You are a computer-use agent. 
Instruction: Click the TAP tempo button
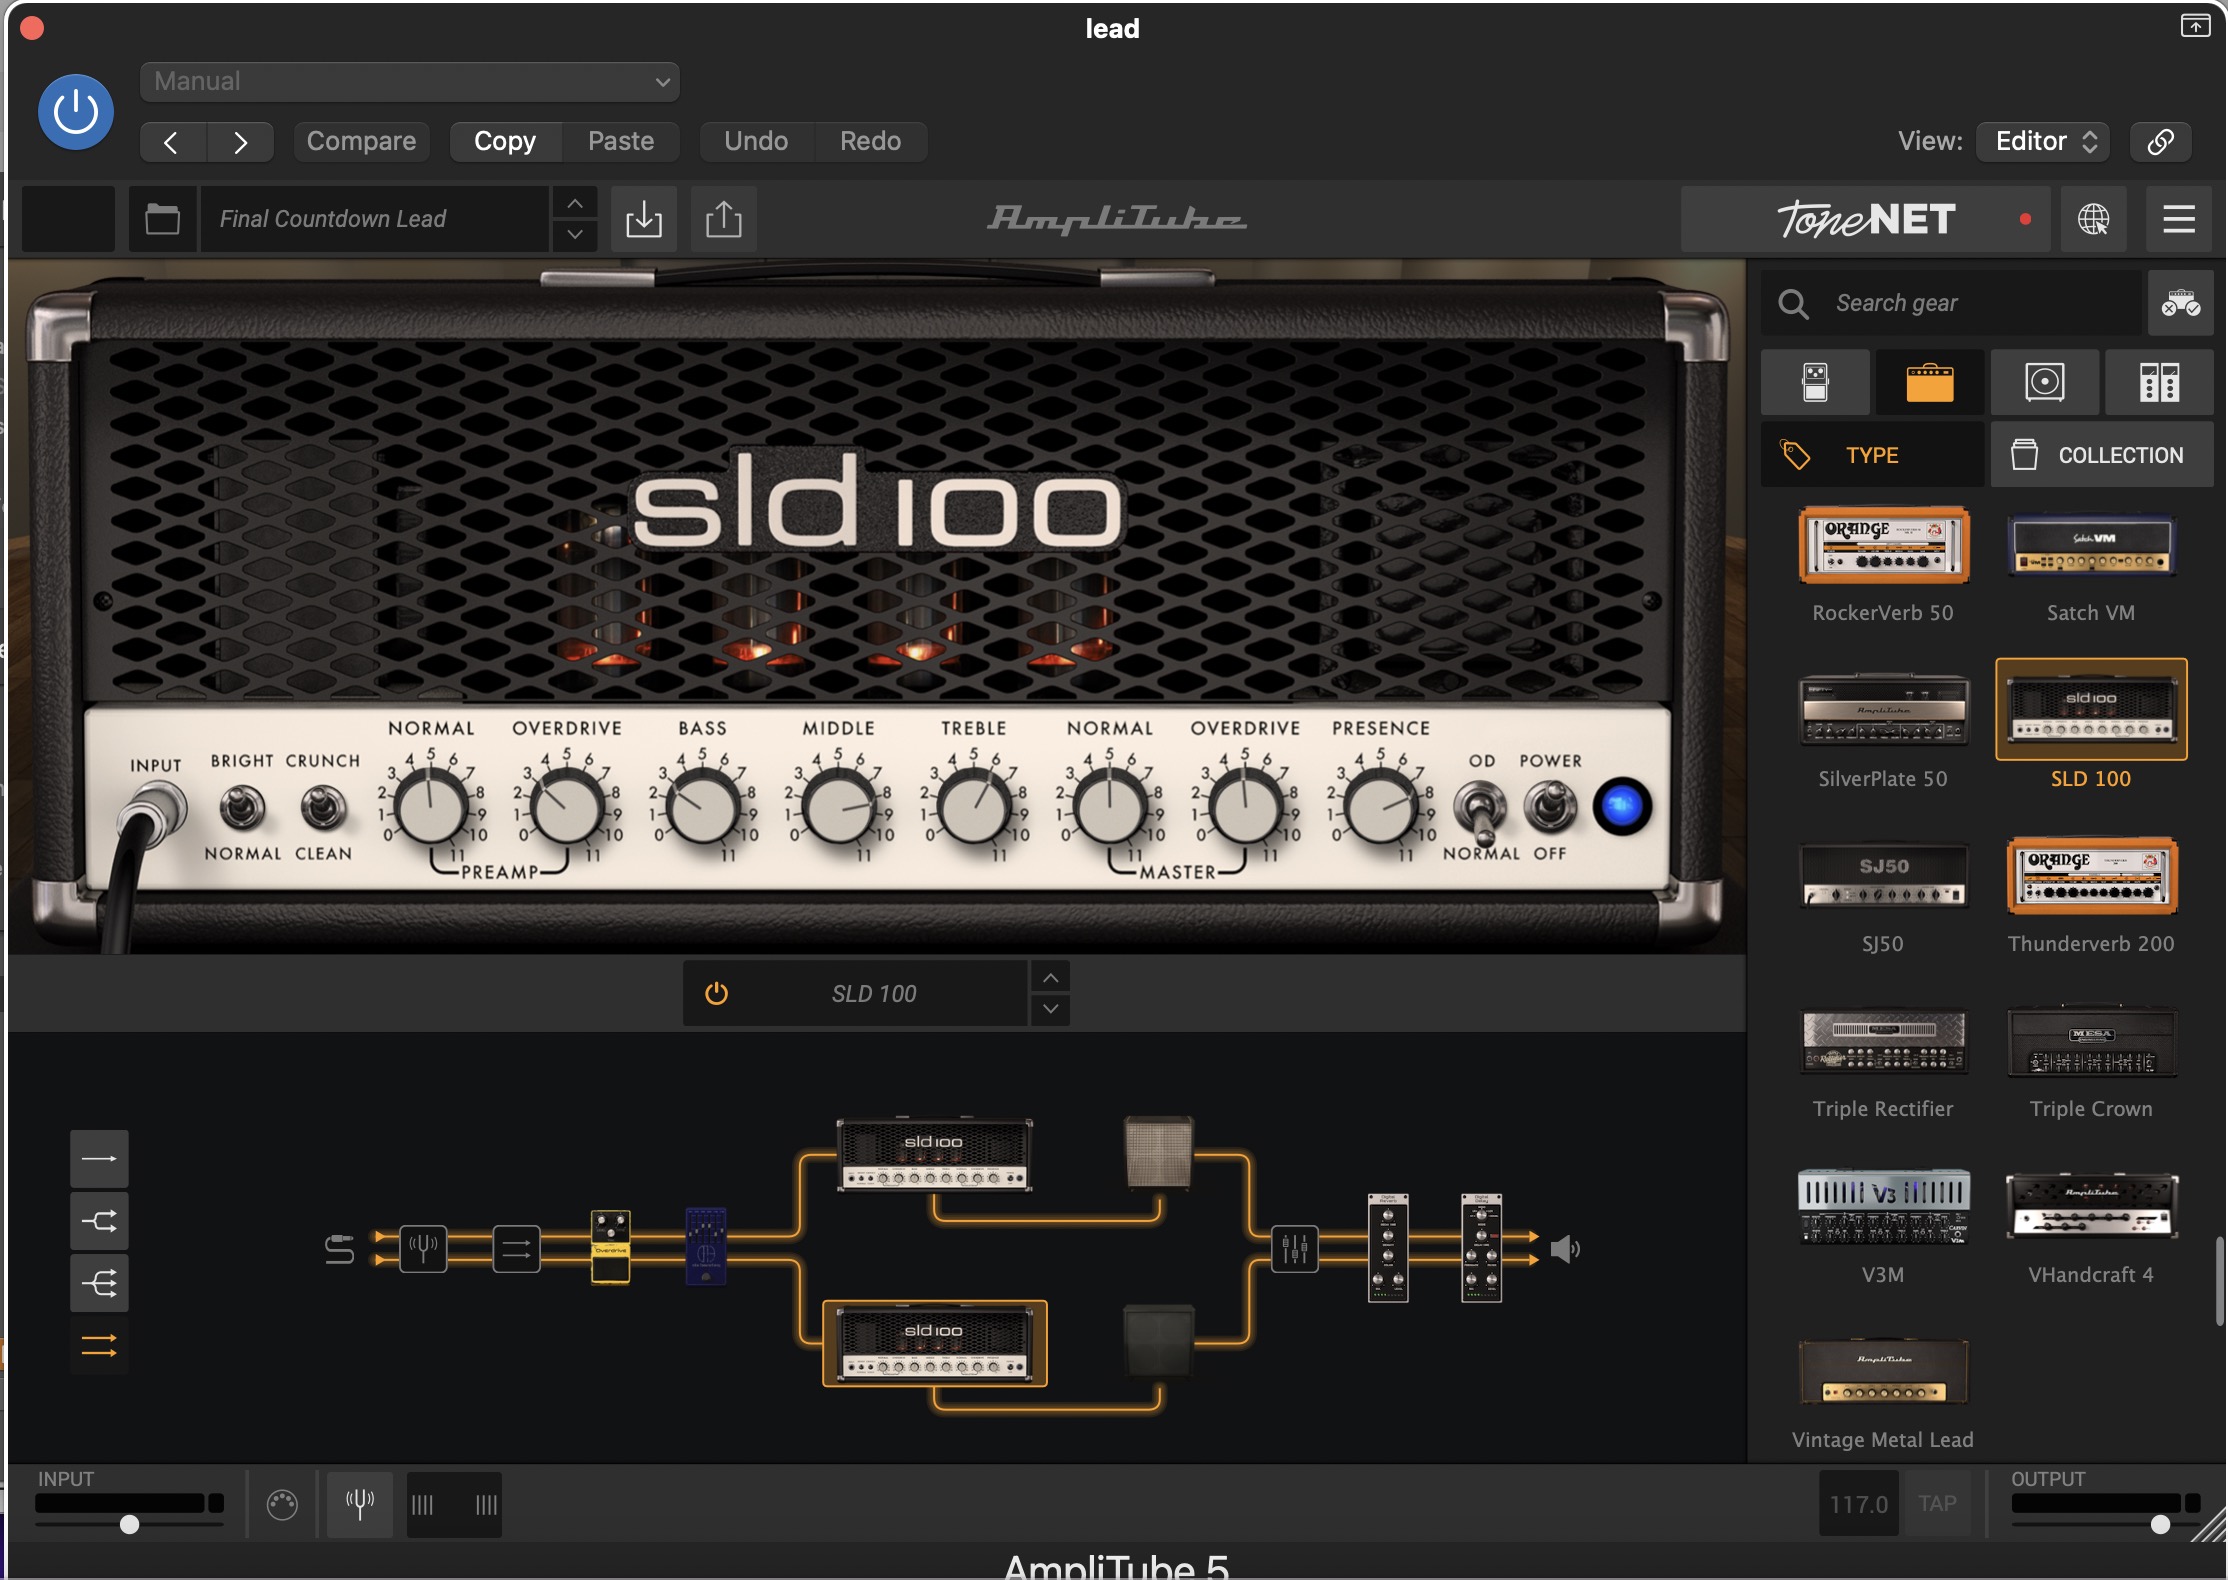pyautogui.click(x=1936, y=1503)
